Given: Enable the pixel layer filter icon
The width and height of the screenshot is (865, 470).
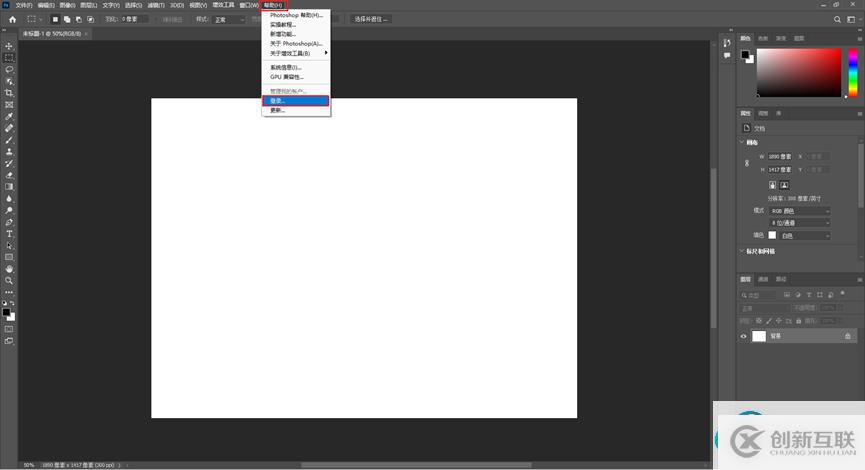Looking at the screenshot, I should (787, 295).
